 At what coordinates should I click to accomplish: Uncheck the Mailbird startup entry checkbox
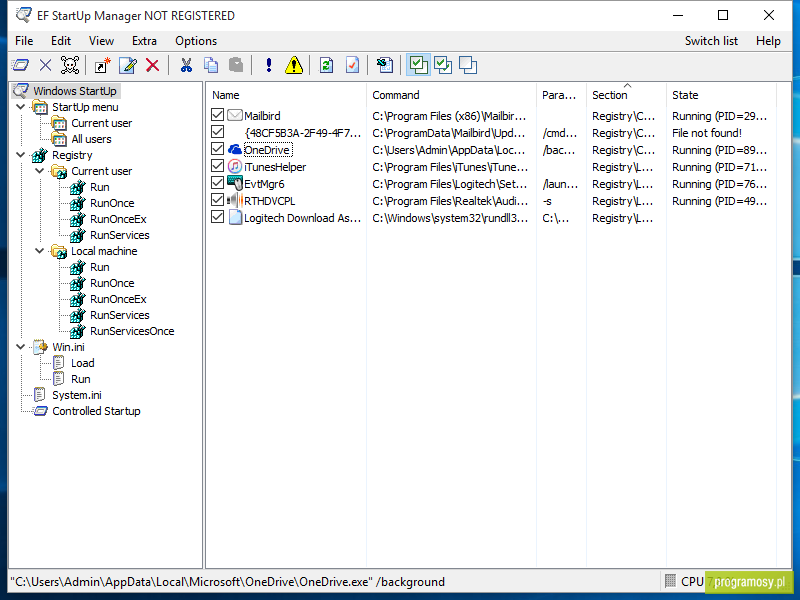[x=217, y=115]
